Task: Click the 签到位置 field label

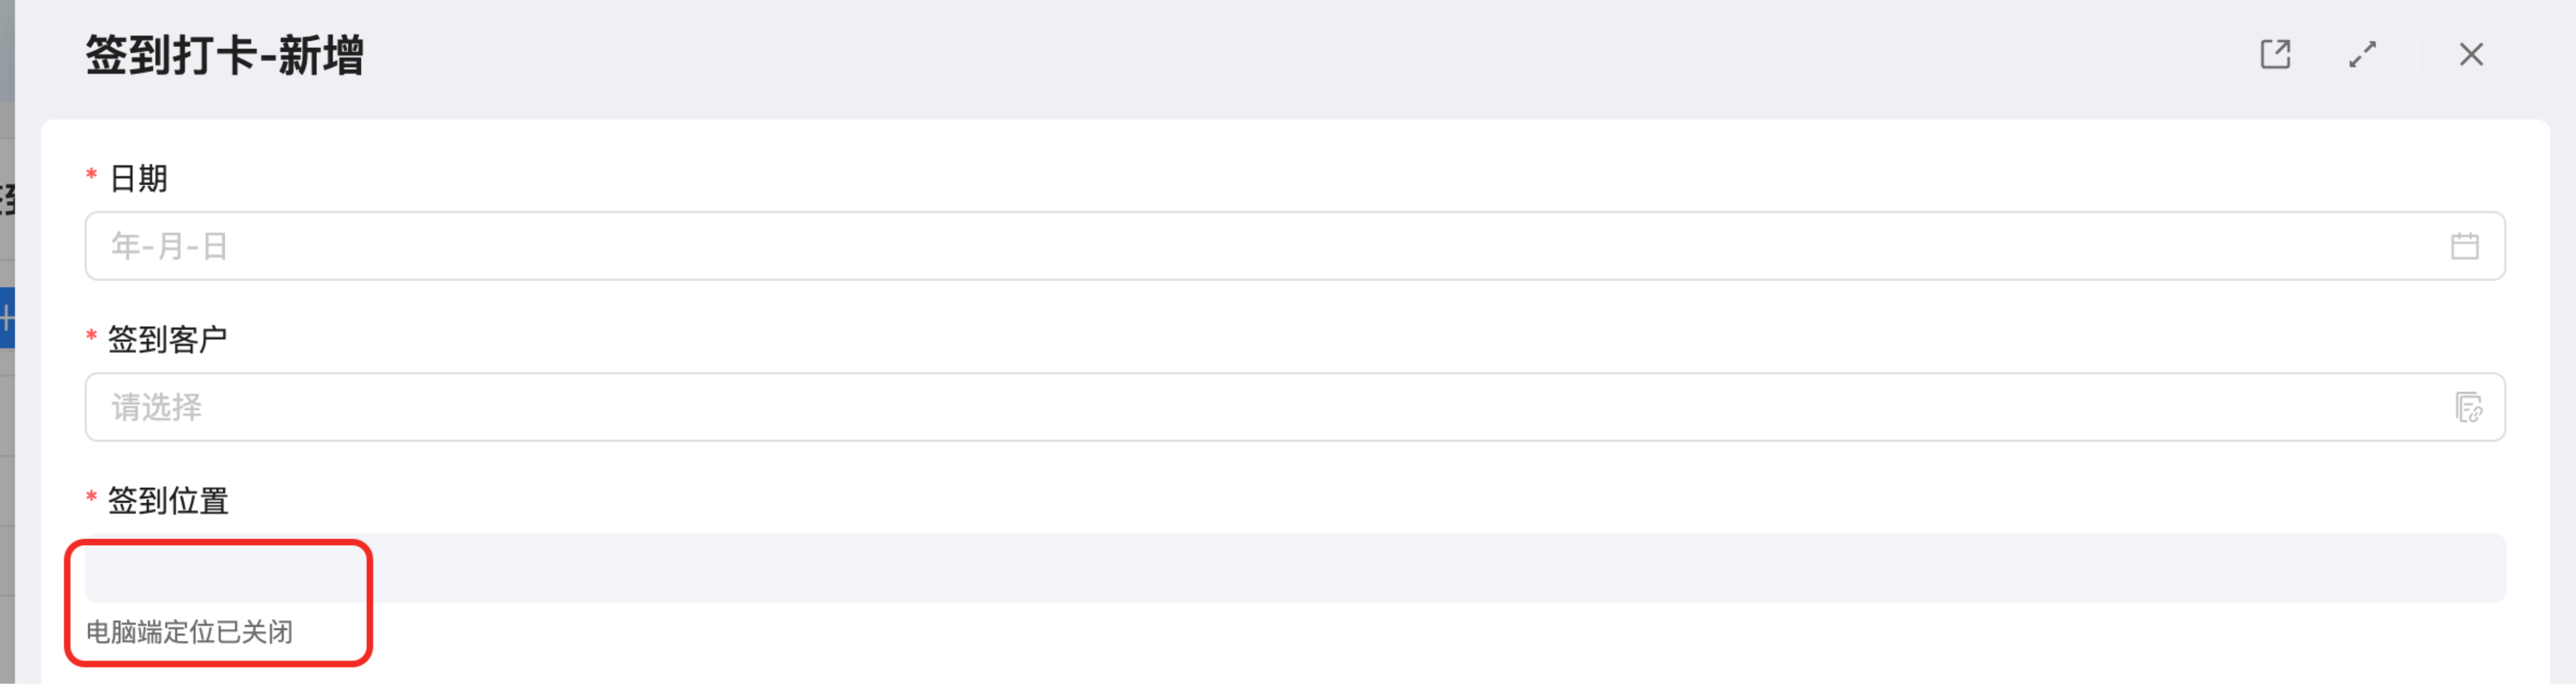Action: (167, 500)
